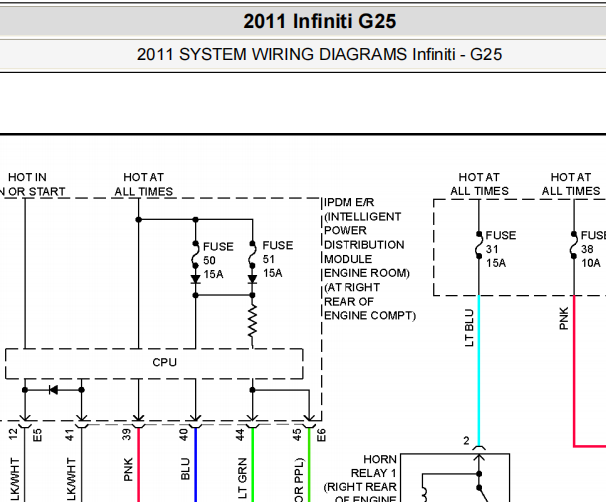The height and width of the screenshot is (502, 606).
Task: Click the "FUSE 51 15A" label
Action: click(x=277, y=259)
